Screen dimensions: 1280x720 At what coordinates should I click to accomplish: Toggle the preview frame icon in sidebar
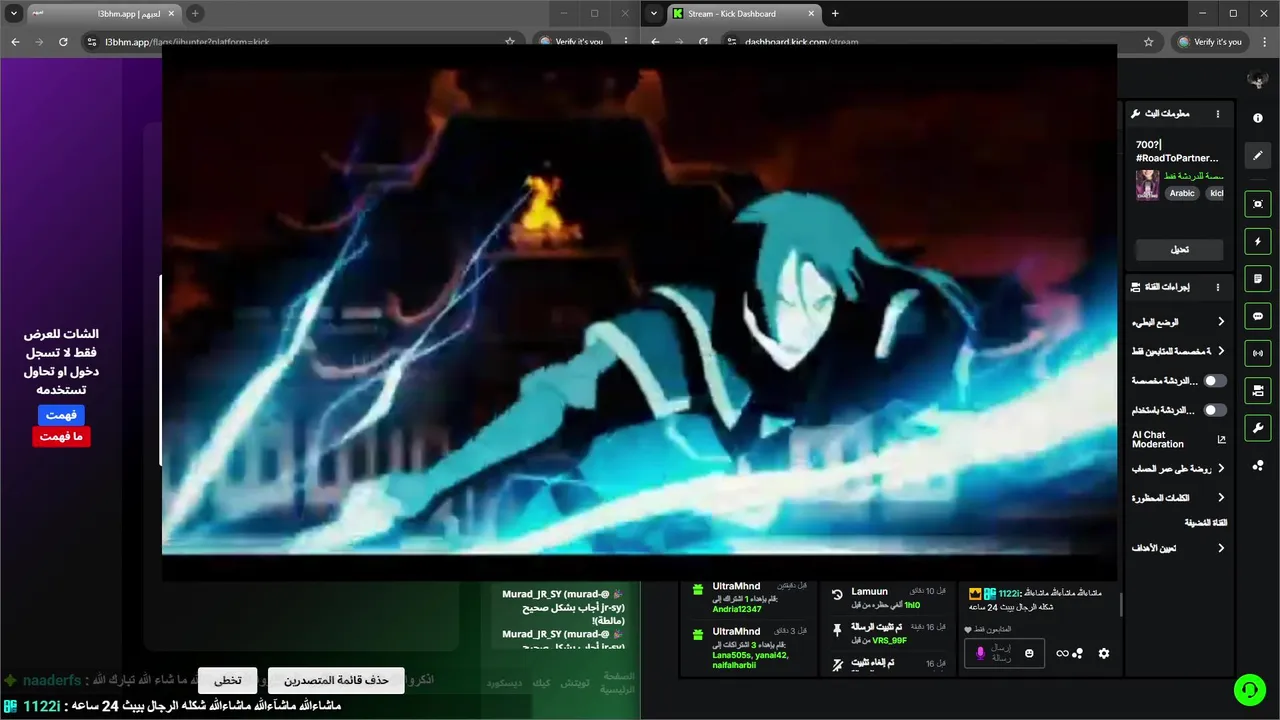tap(1258, 204)
